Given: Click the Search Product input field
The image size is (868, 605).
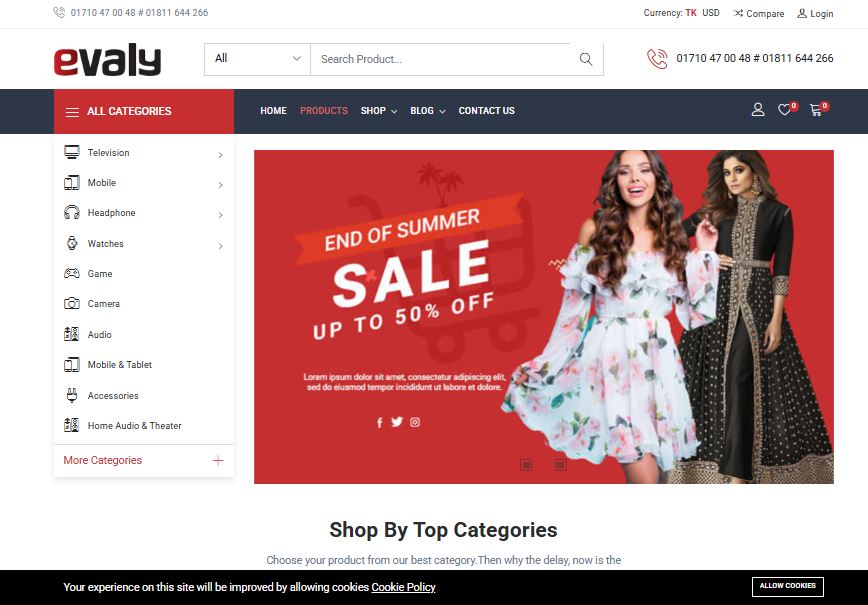Looking at the screenshot, I should click(x=443, y=59).
